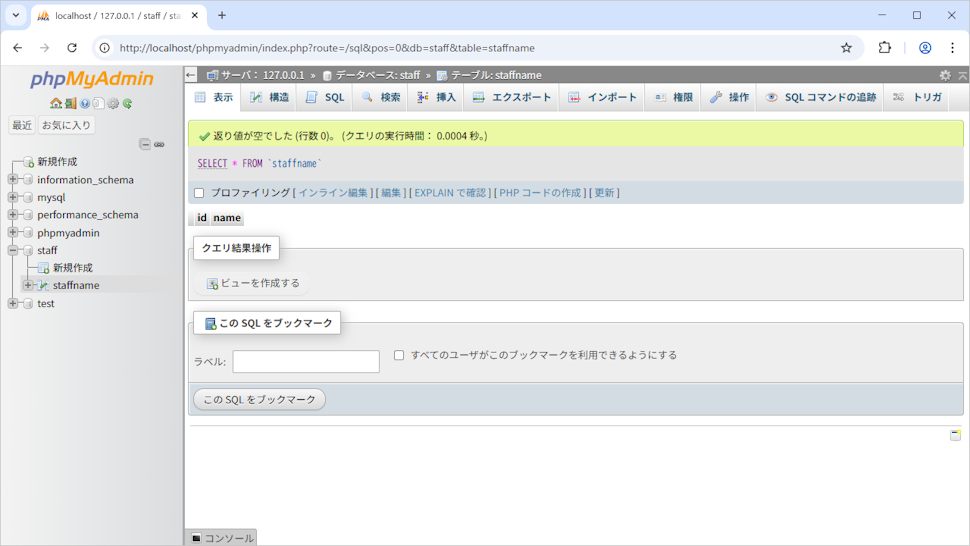Click the EXPLAIN で確認 link
970x546 pixels.
tap(450, 193)
